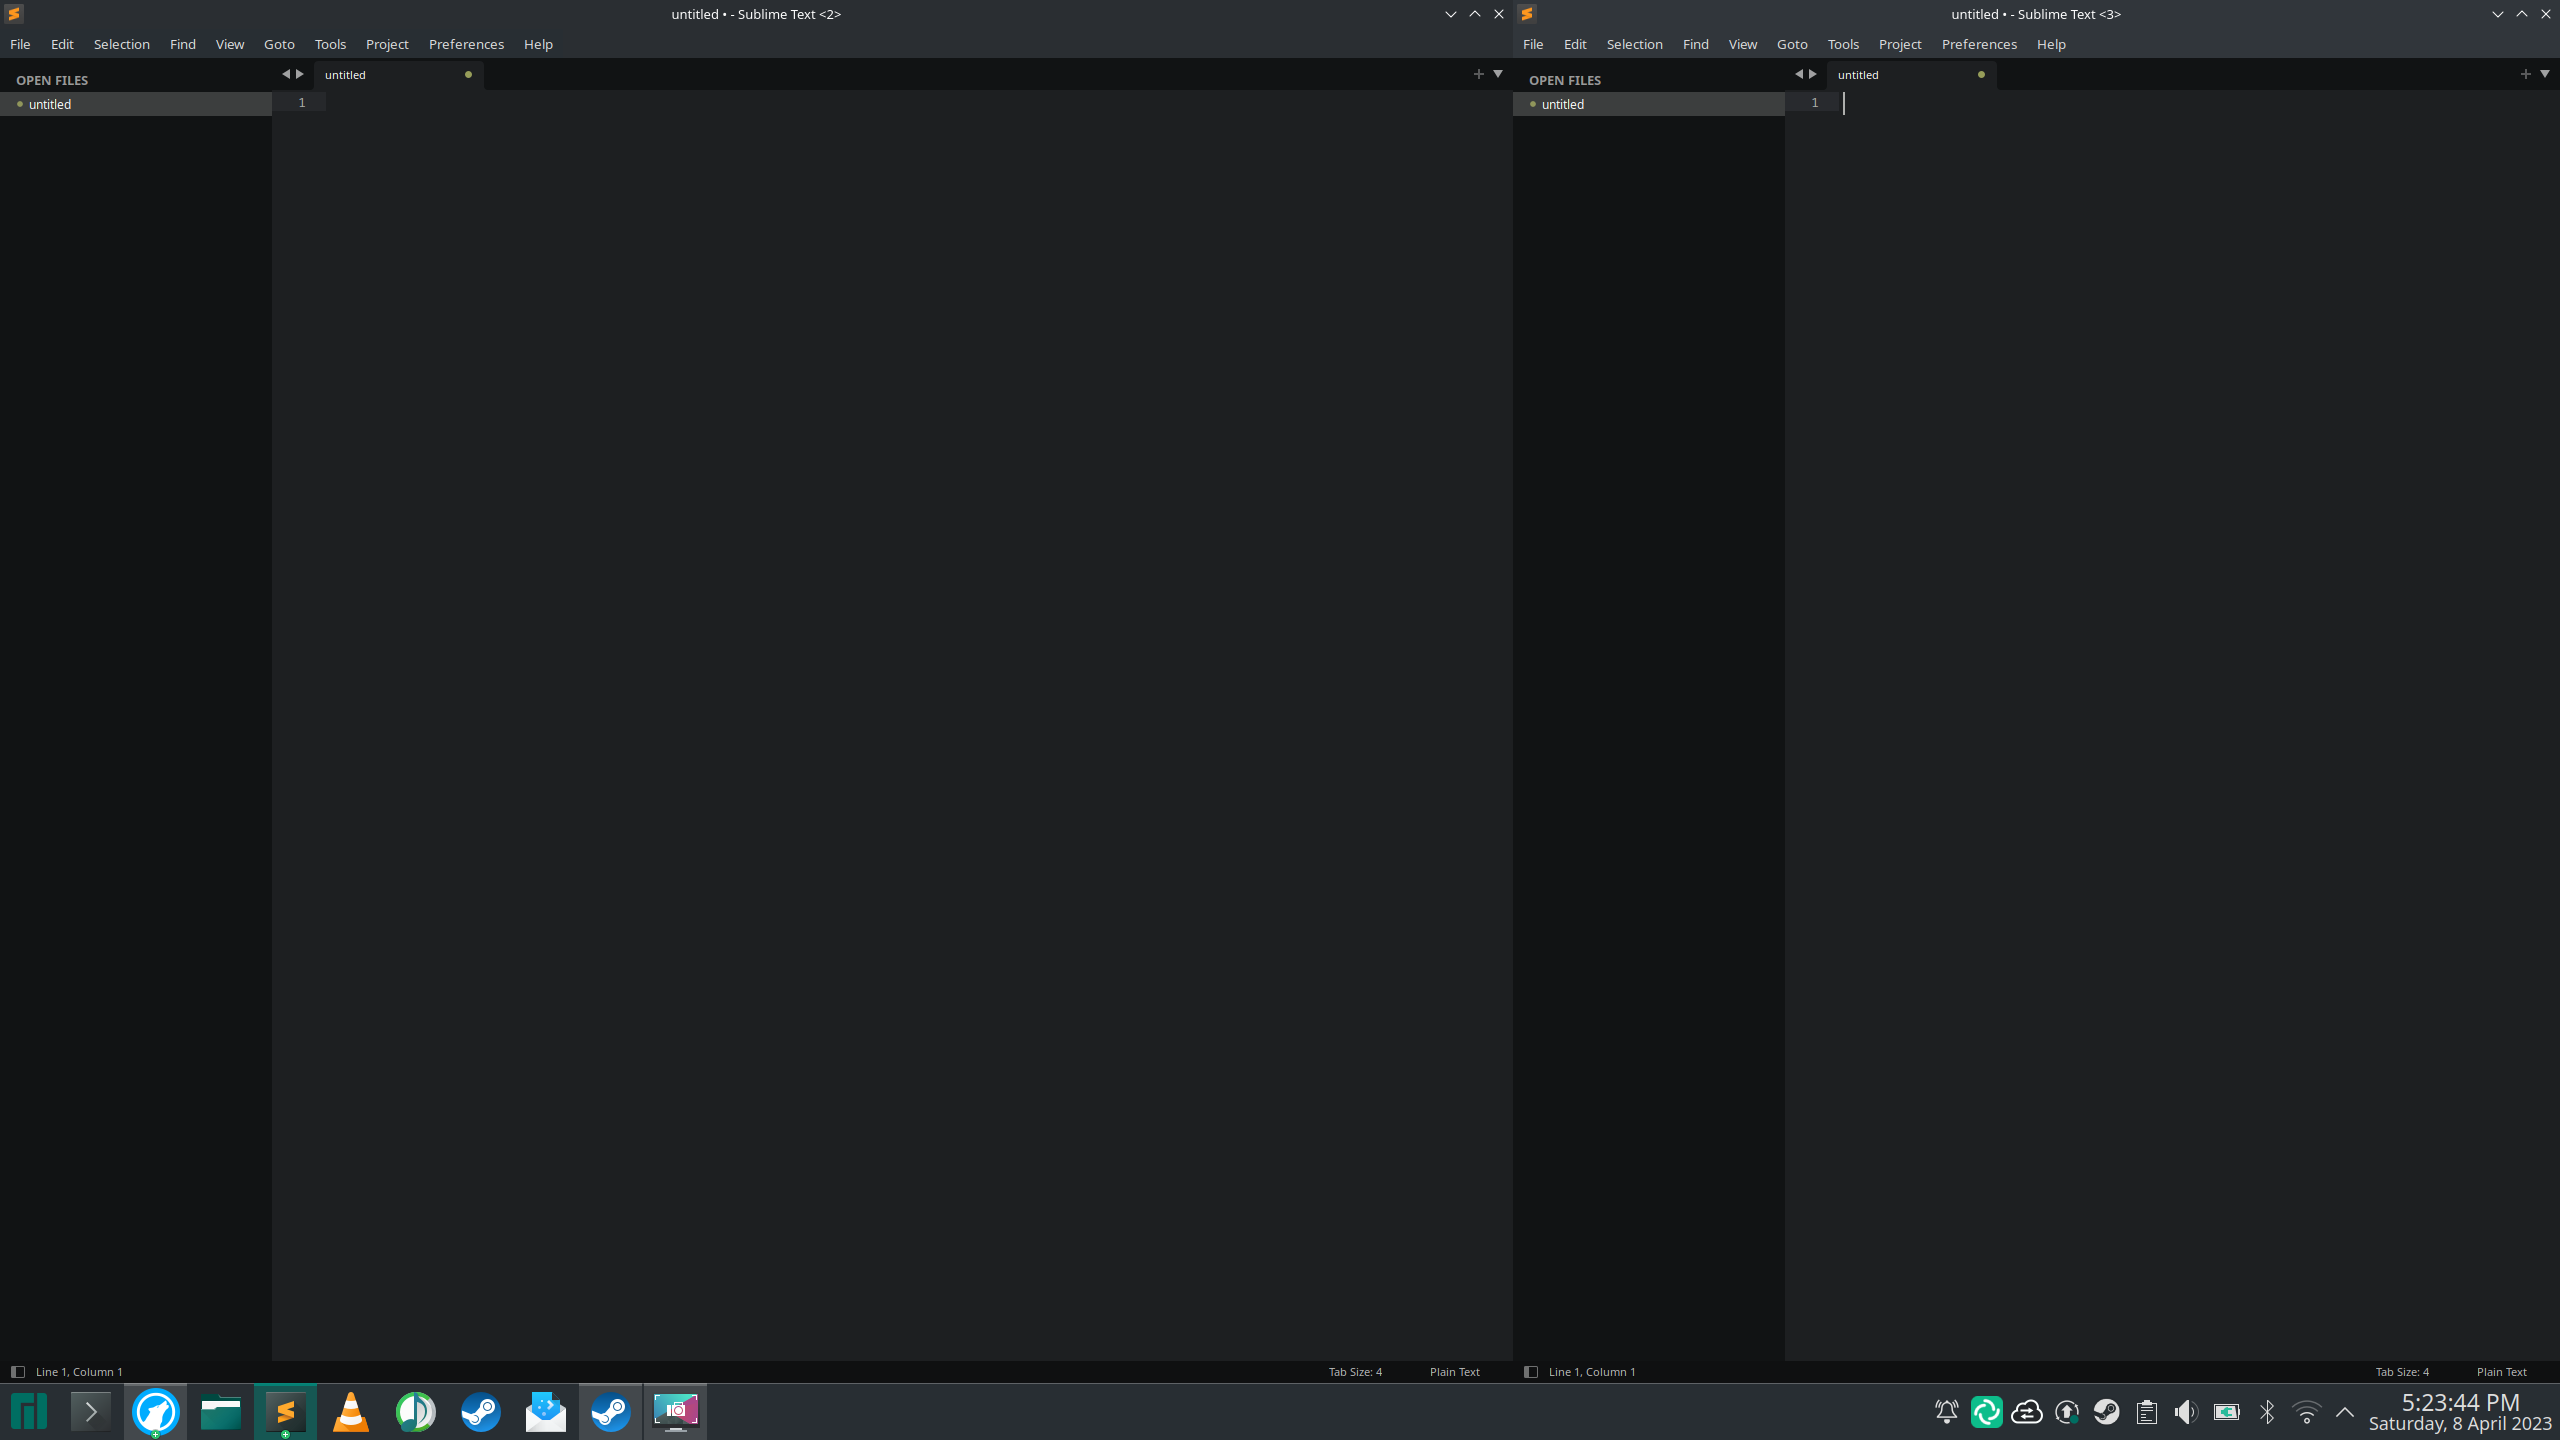Open the Preferences menu in Sublime Text <2>
This screenshot has width=2560, height=1440.
(466, 44)
